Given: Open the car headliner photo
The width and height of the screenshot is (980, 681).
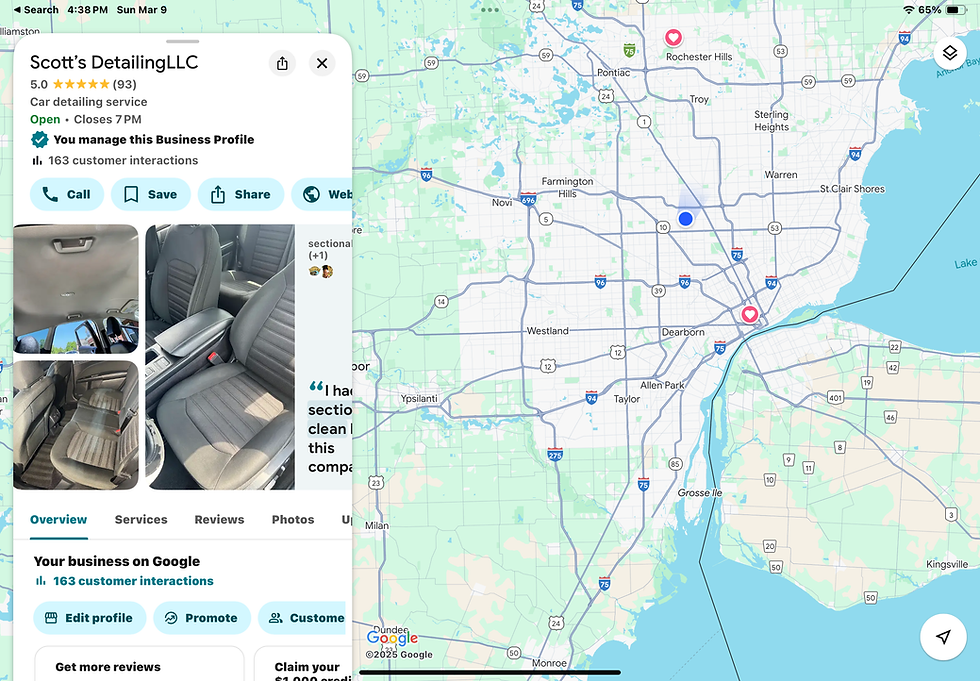Looking at the screenshot, I should pyautogui.click(x=76, y=289).
